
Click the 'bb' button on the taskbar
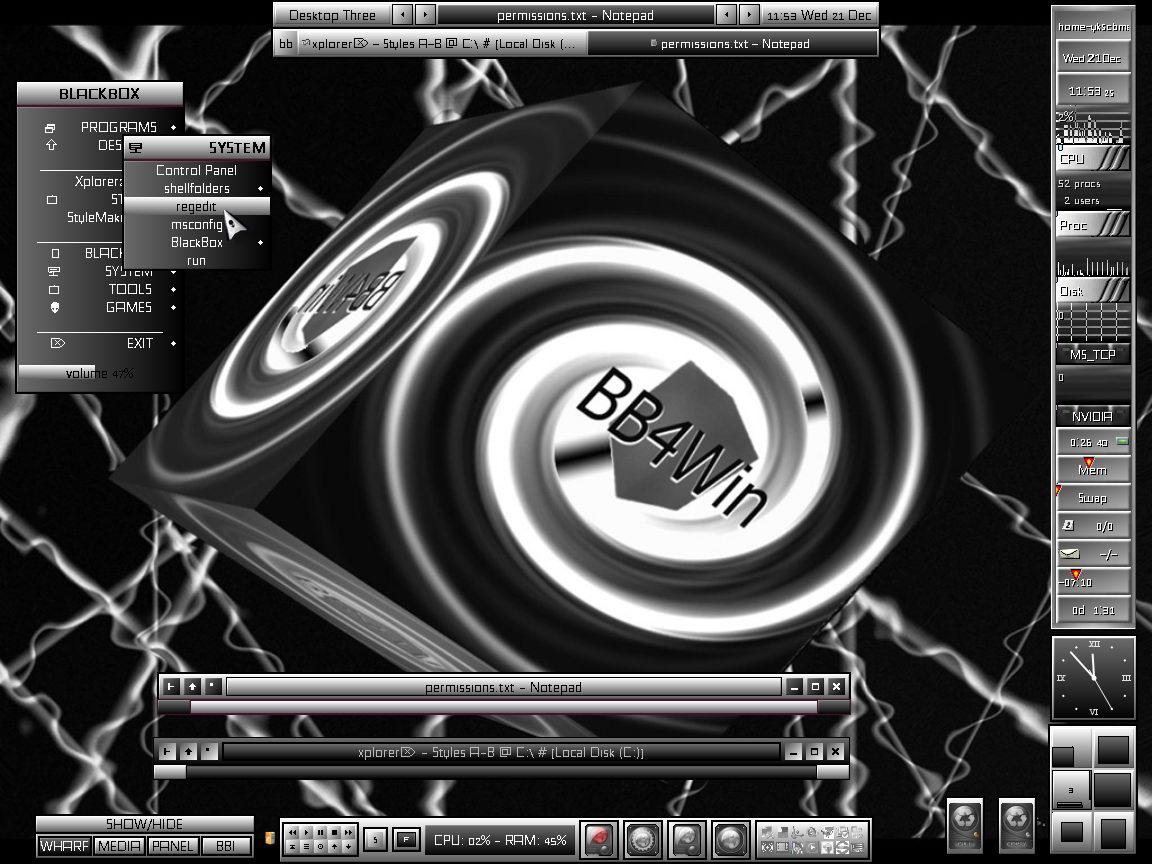pos(286,44)
